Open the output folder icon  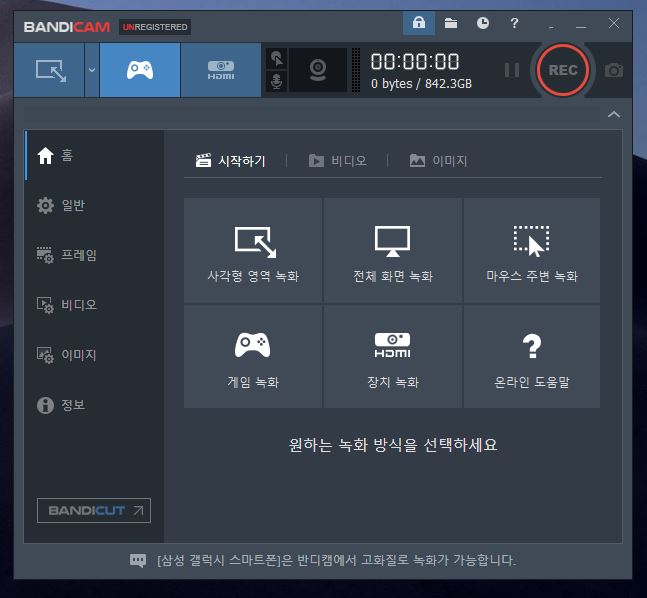click(x=451, y=23)
